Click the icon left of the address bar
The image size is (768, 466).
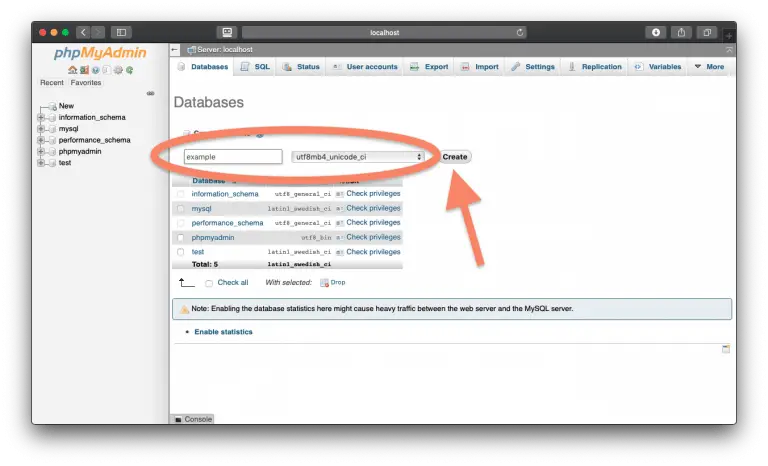tap(227, 32)
